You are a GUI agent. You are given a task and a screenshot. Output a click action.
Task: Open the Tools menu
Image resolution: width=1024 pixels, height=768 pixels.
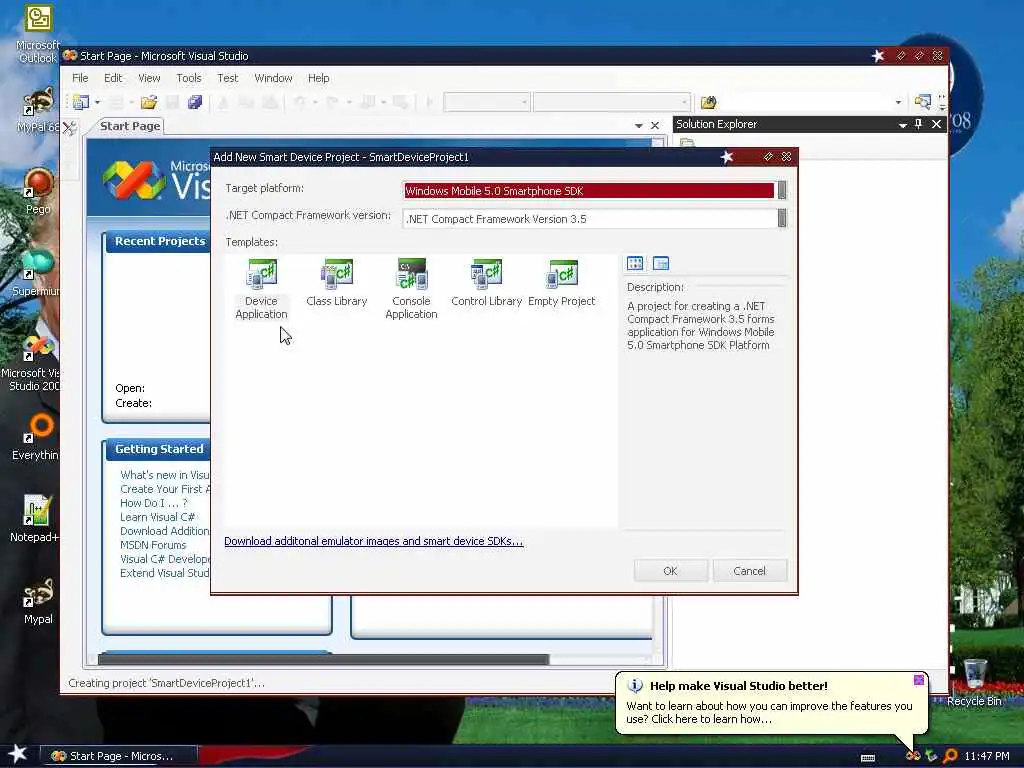(189, 78)
